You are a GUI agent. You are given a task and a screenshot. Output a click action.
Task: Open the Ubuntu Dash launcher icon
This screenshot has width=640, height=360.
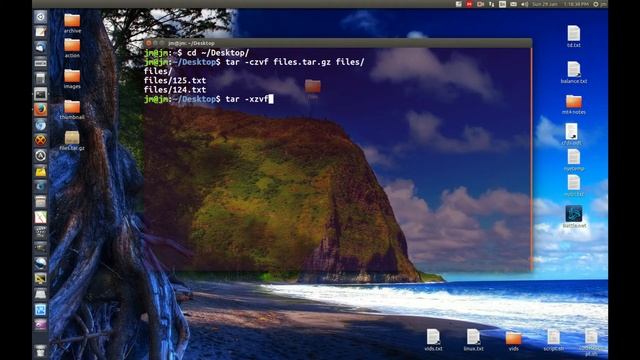(x=40, y=17)
